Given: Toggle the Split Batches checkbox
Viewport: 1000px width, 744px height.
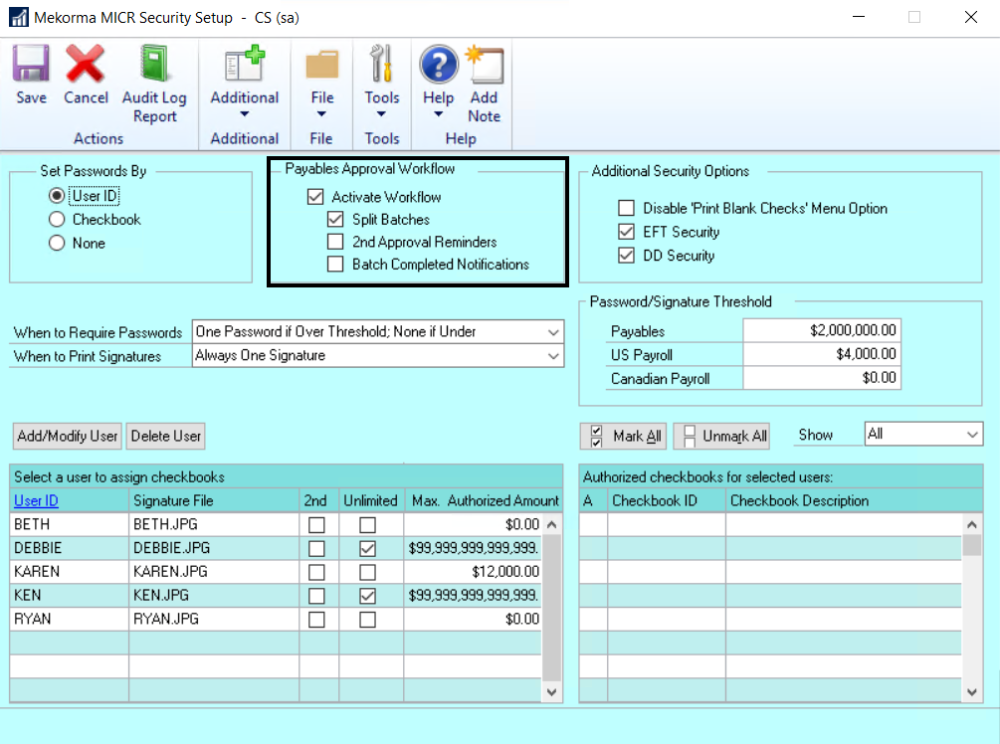Looking at the screenshot, I should pyautogui.click(x=335, y=219).
